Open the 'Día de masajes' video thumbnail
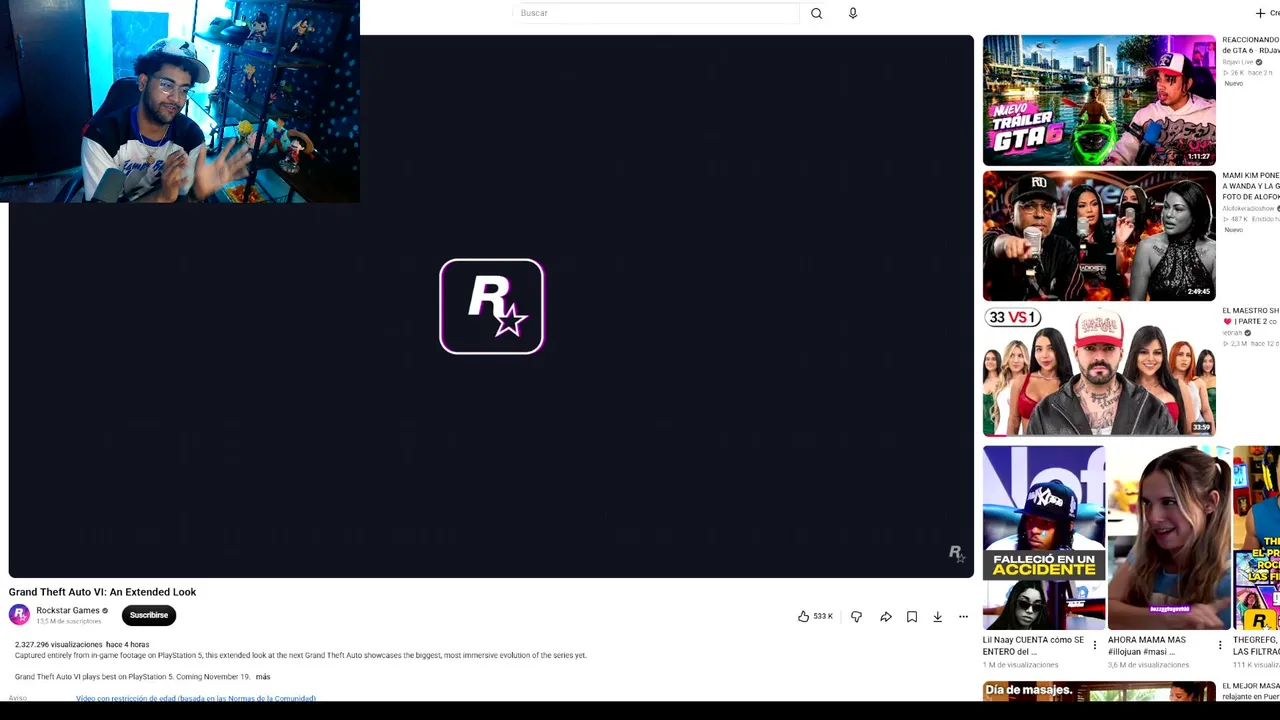Viewport: 1280px width, 720px height. tap(1099, 691)
